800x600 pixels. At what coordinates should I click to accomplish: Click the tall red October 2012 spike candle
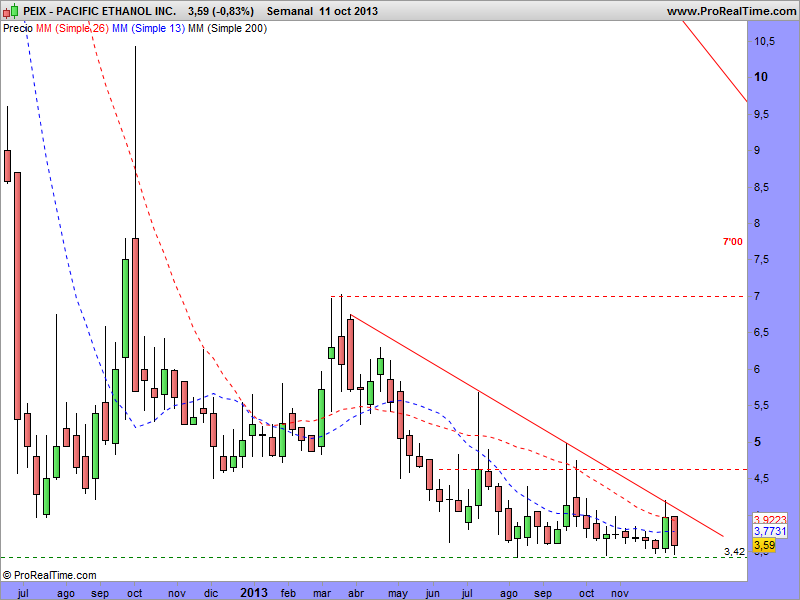135,315
